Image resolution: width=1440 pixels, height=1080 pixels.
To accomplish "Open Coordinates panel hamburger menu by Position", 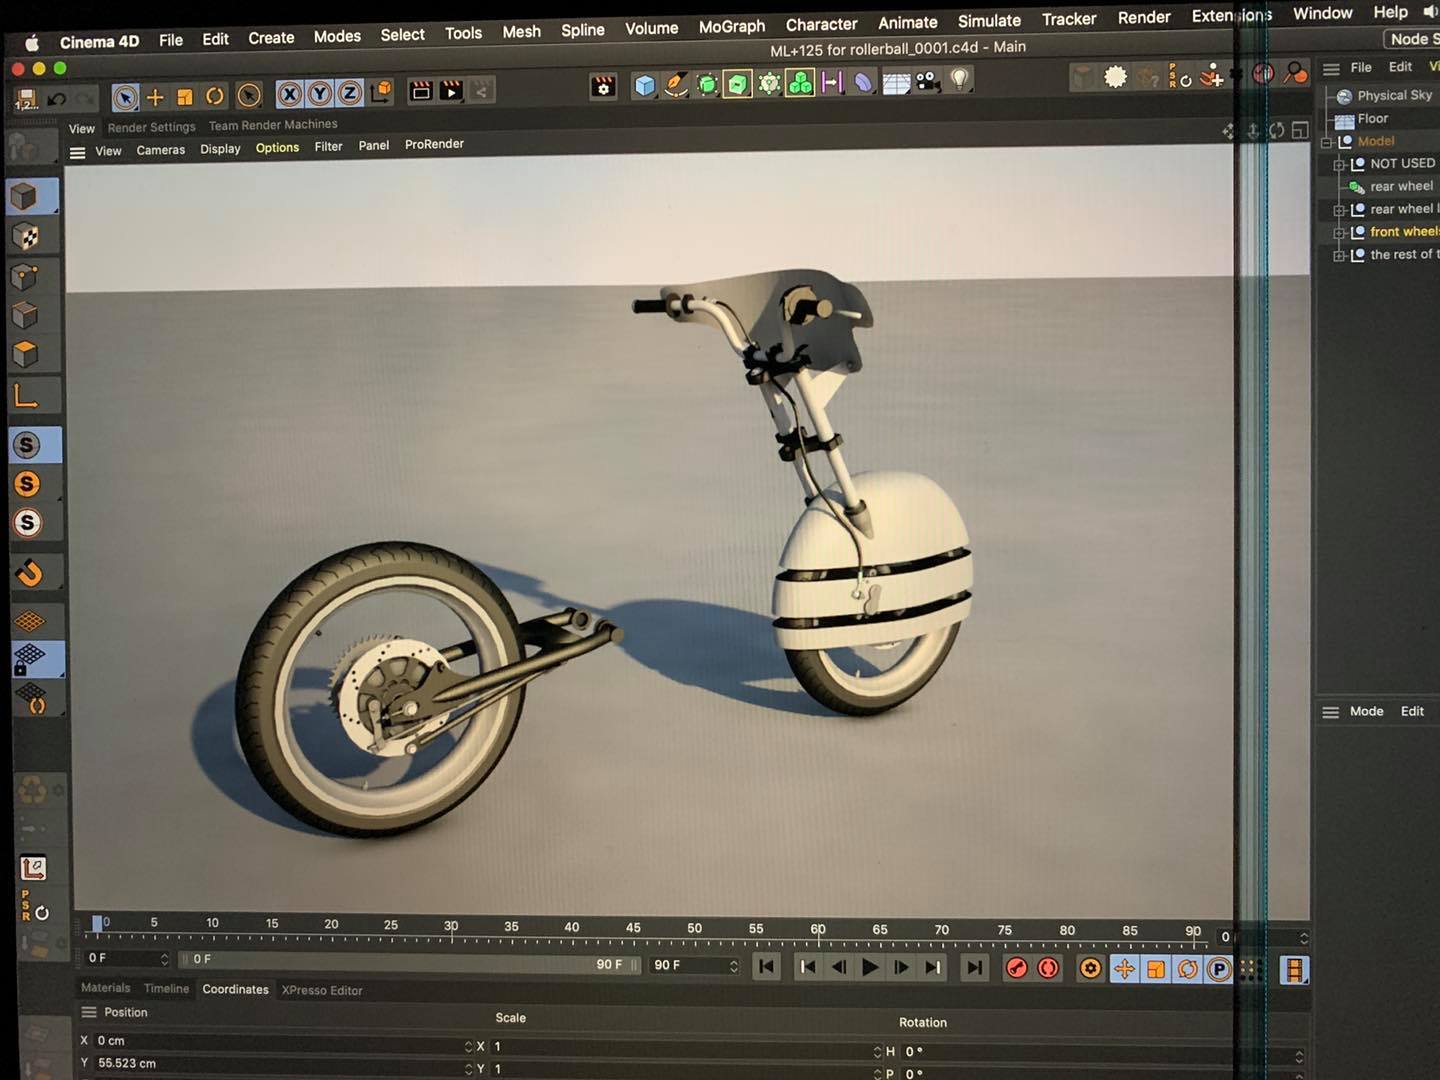I will point(89,1012).
